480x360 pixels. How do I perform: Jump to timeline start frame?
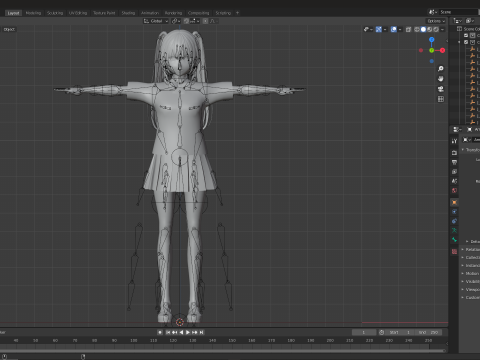pos(168,332)
